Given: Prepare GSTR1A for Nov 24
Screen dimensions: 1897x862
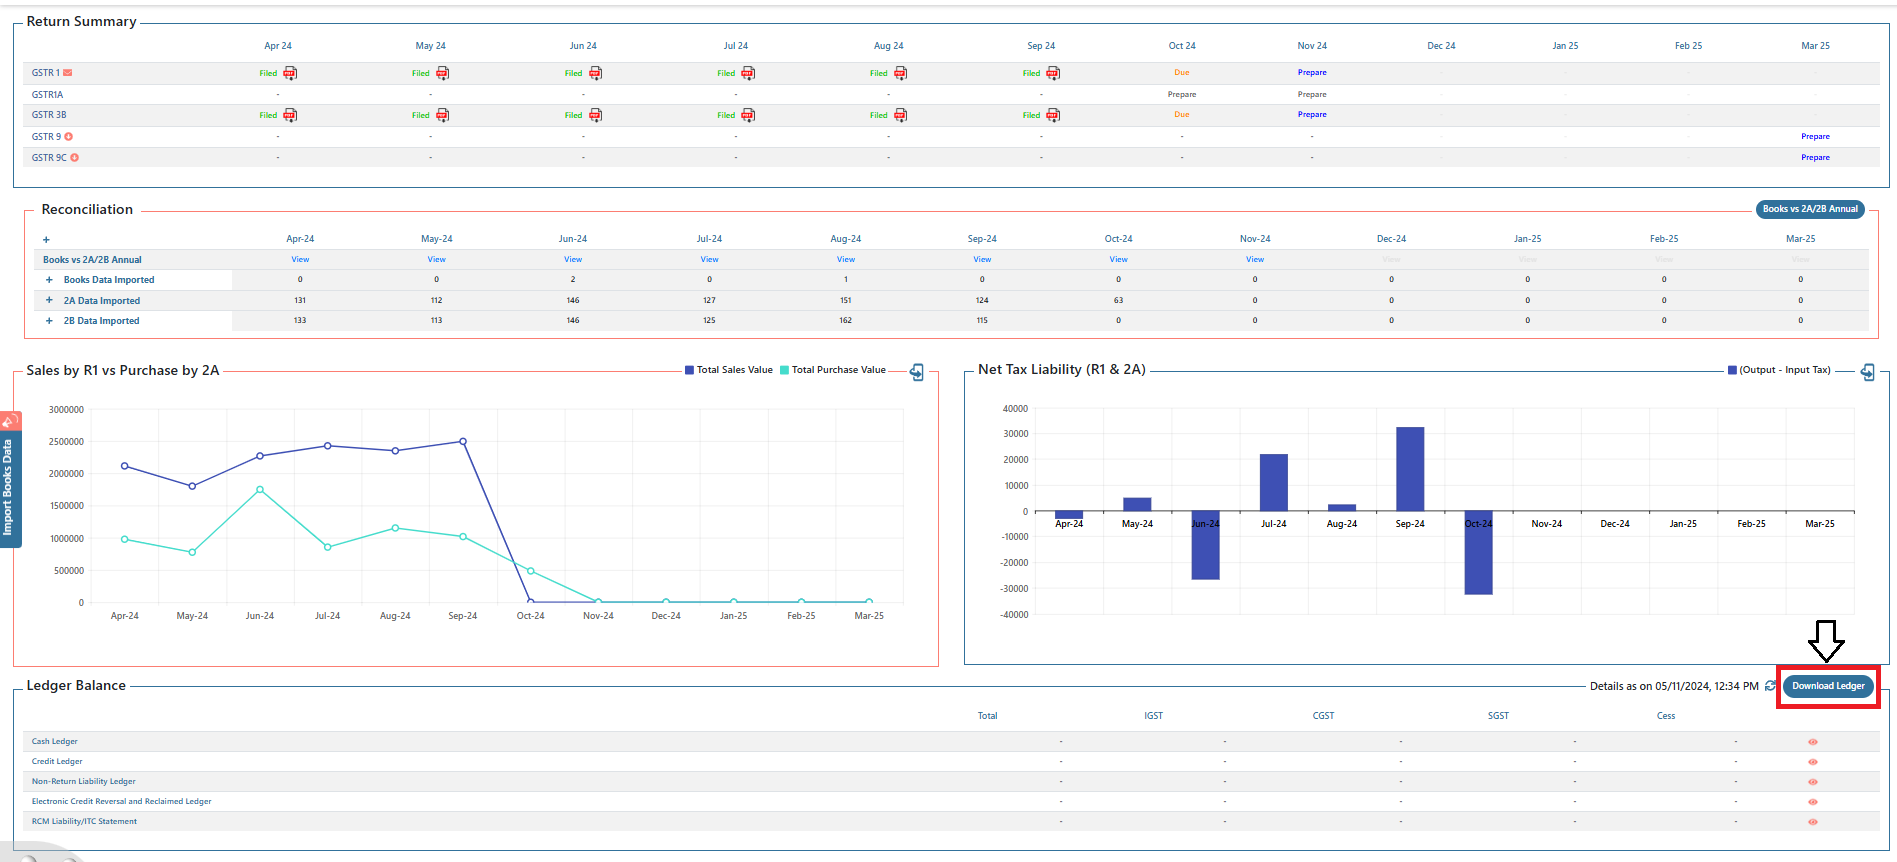Looking at the screenshot, I should (1312, 95).
